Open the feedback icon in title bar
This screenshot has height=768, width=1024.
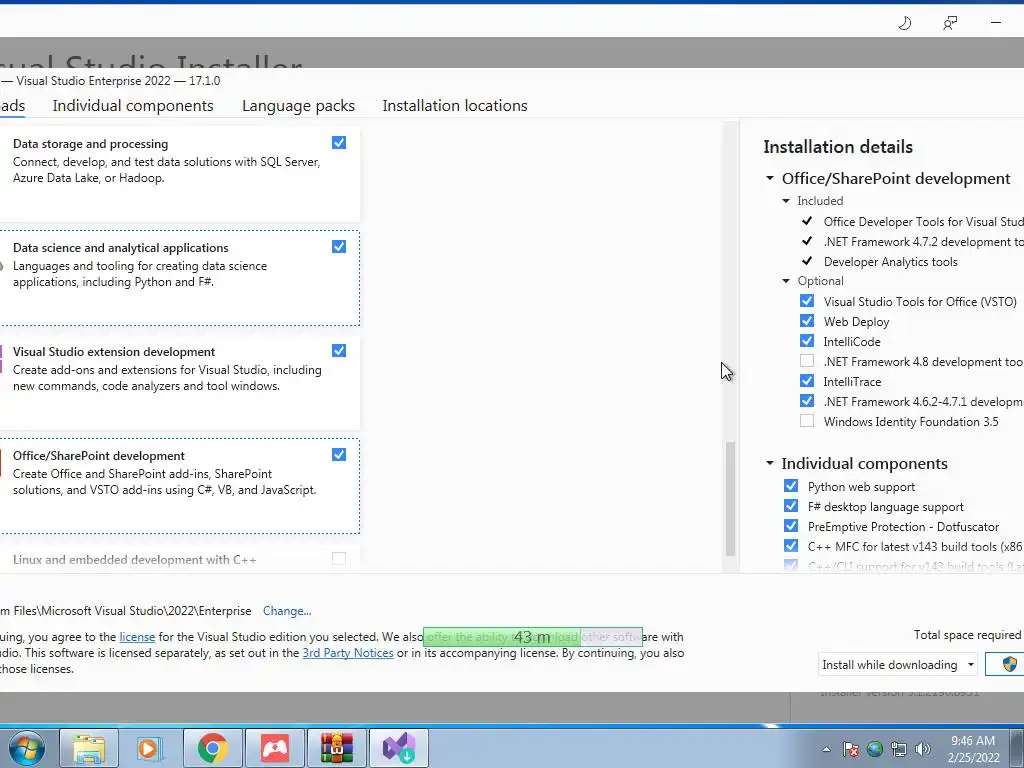[x=950, y=24]
